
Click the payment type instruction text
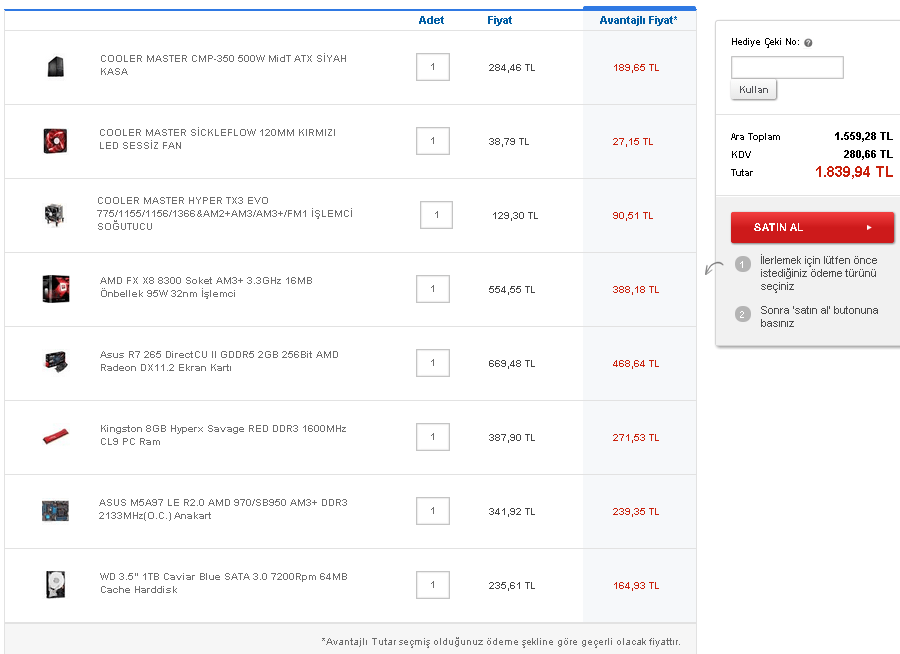click(x=818, y=273)
